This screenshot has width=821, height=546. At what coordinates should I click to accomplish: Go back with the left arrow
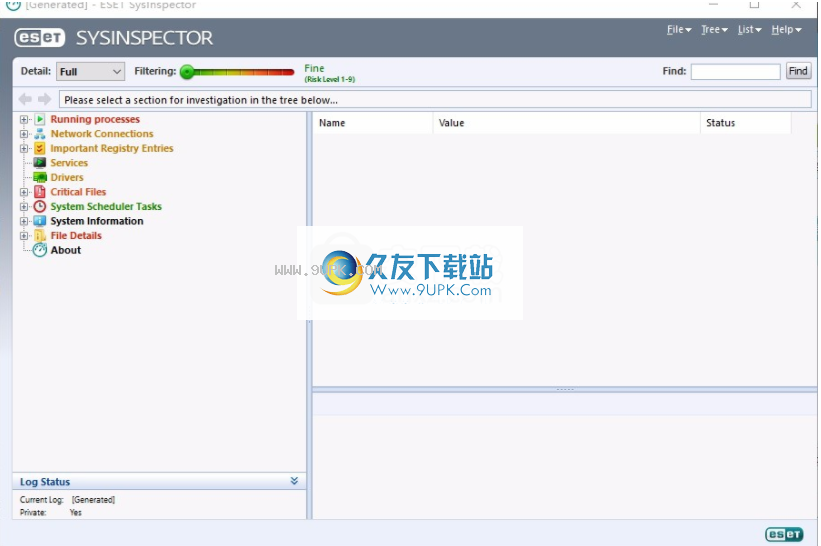[25, 99]
